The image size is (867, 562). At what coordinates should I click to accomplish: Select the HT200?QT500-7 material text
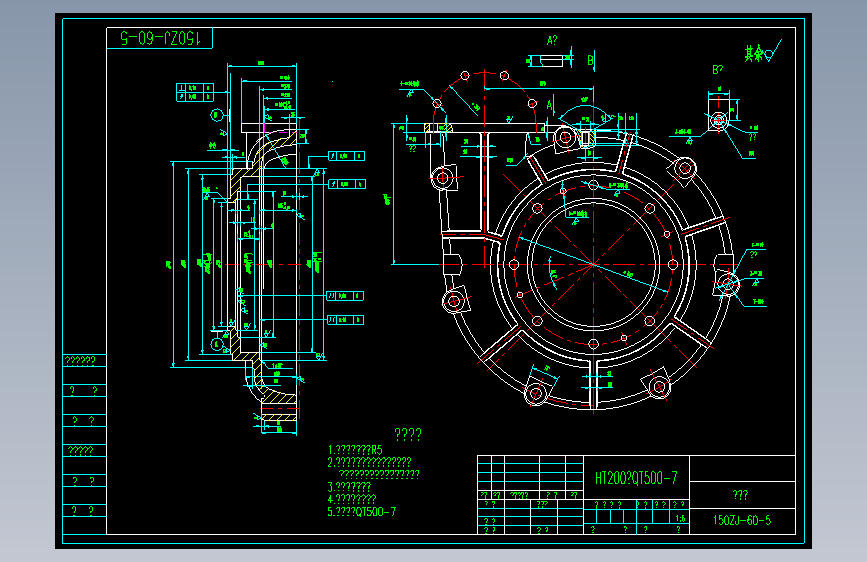636,478
